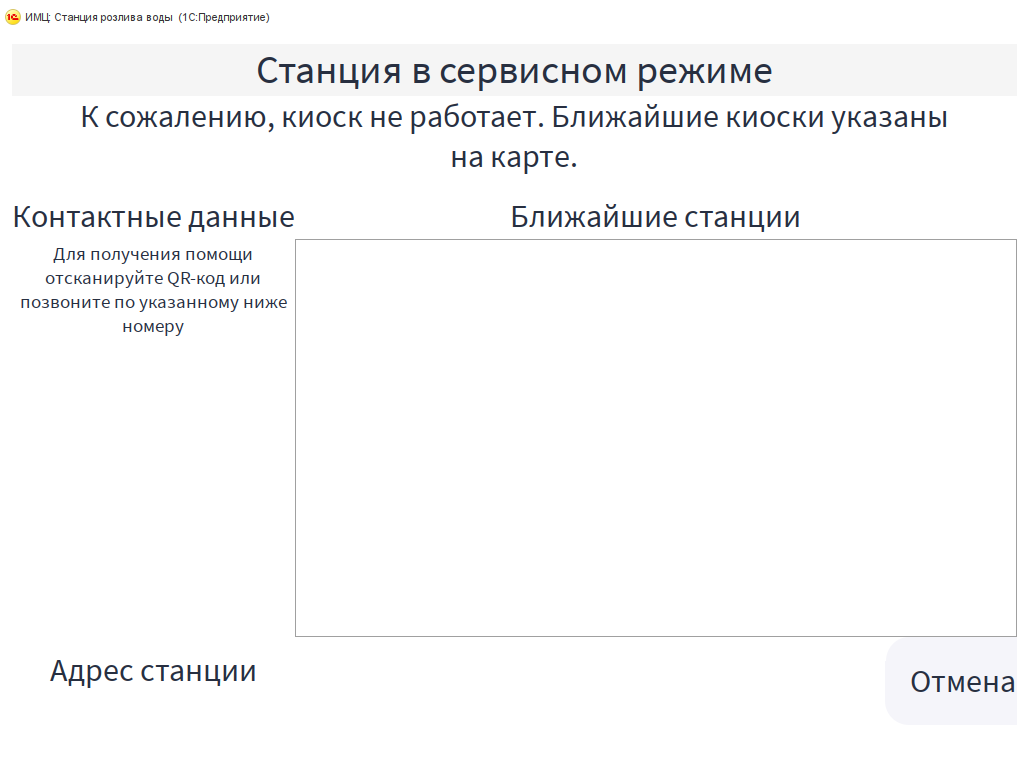
Task: Select the heading 'Станция в сервисном режиме'
Action: (x=514, y=71)
